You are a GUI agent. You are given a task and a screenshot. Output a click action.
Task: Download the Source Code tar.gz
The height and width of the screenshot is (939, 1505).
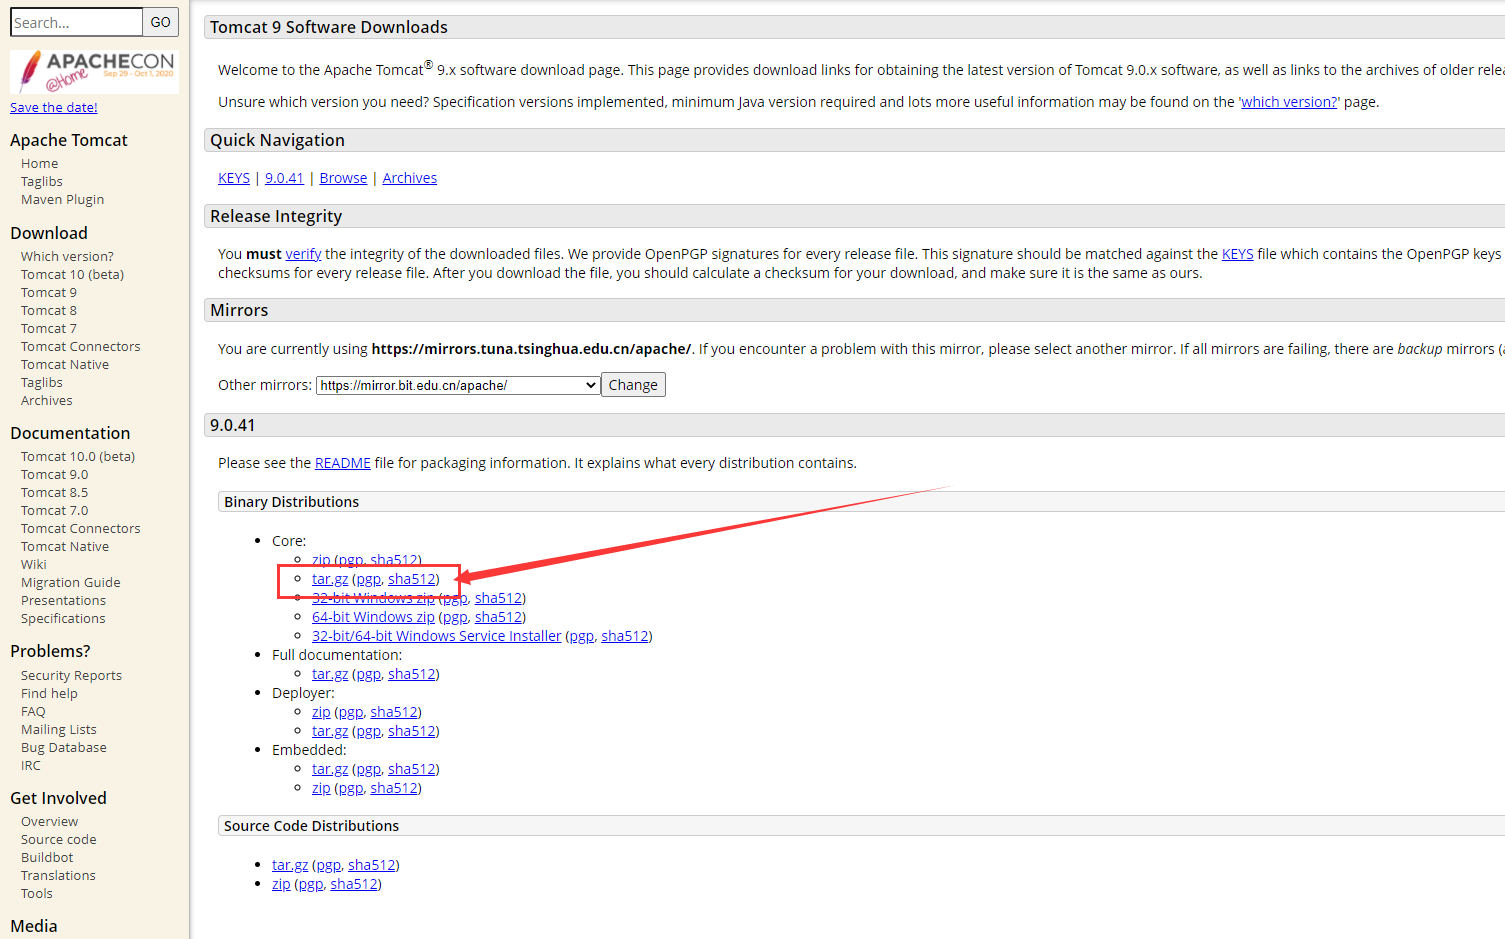tap(290, 865)
